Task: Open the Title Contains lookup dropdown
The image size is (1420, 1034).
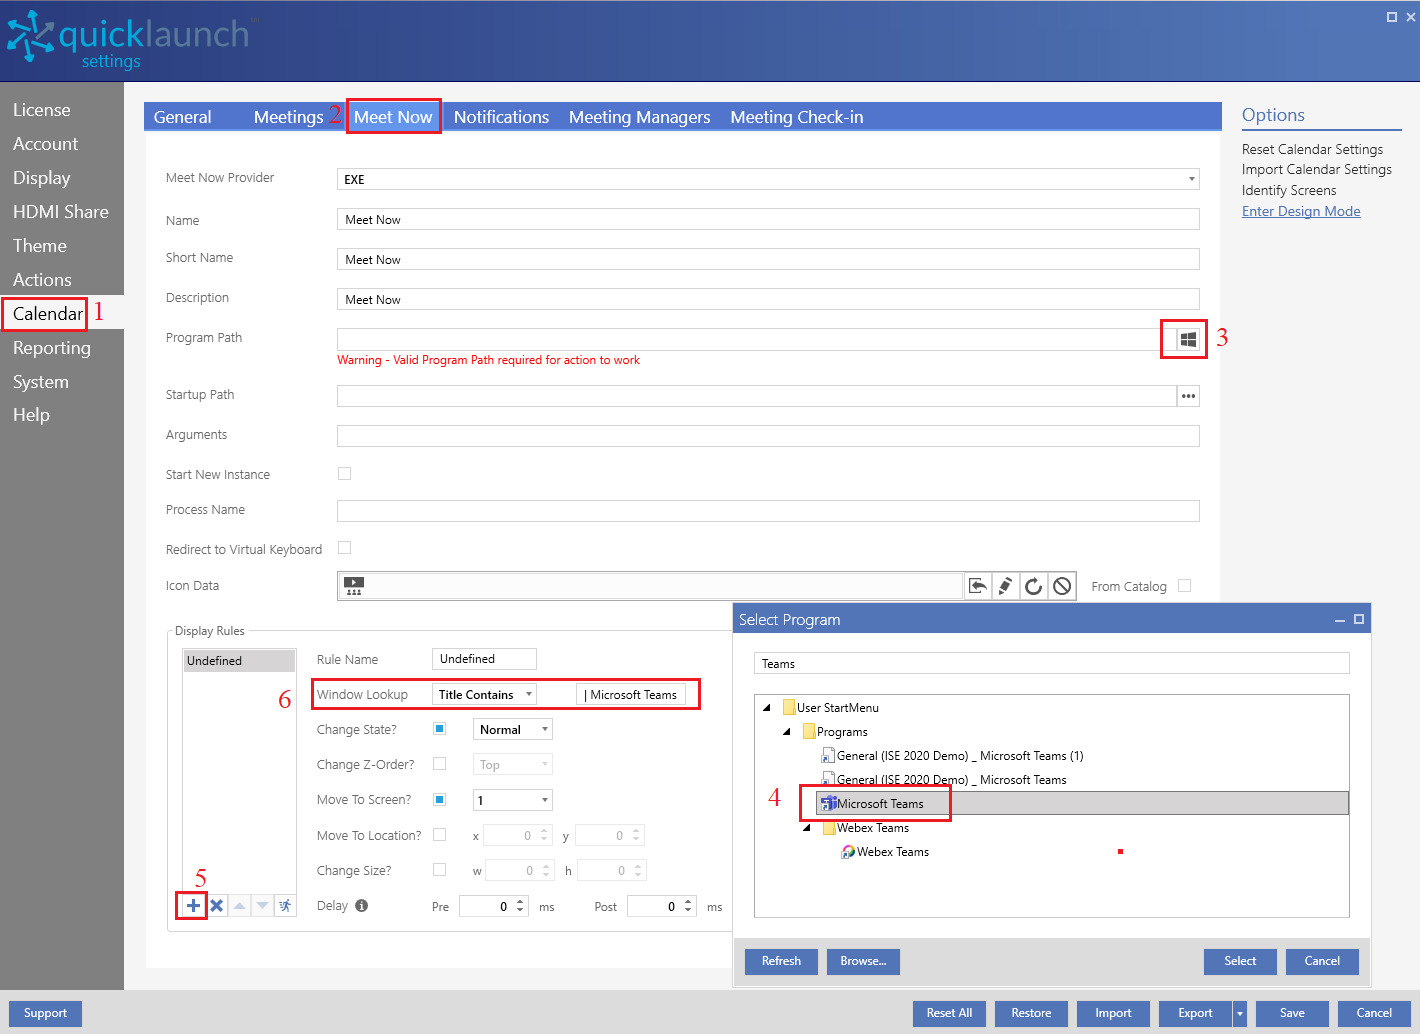Action: pos(485,694)
